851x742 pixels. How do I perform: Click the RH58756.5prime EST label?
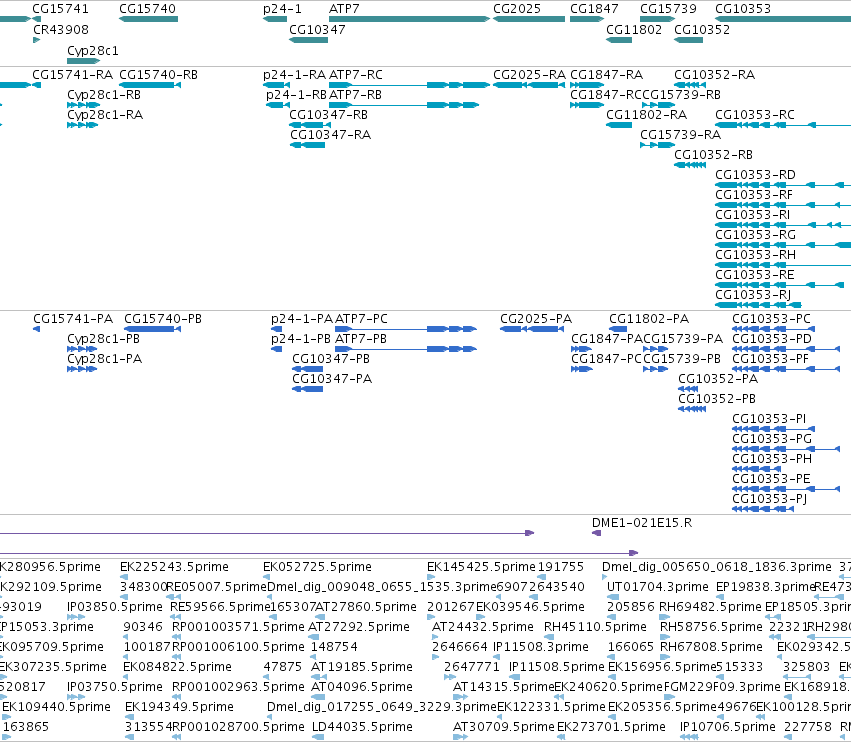[711, 626]
